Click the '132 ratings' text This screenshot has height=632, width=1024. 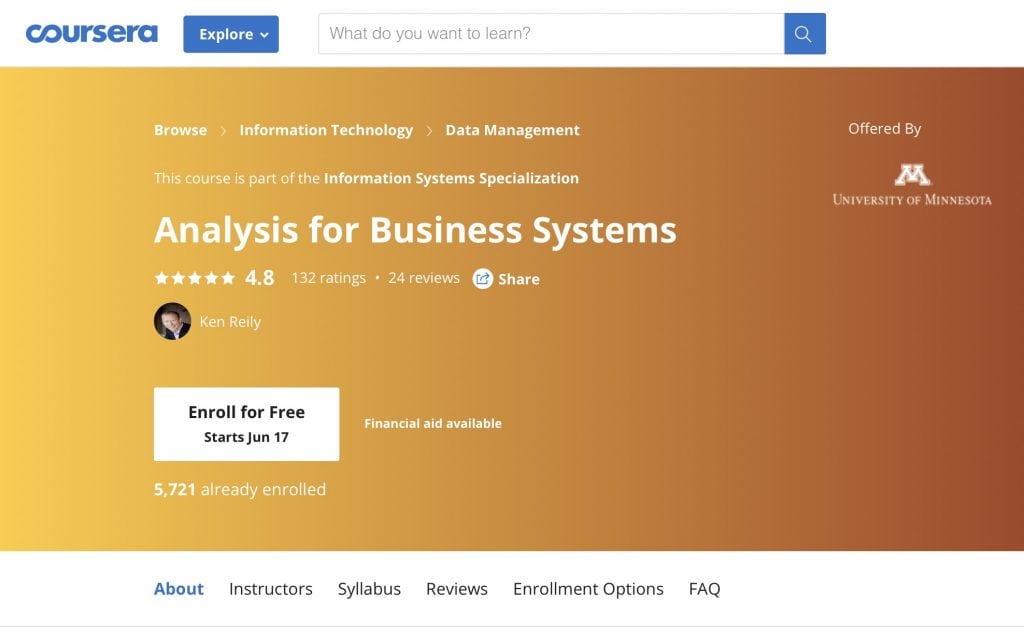click(328, 278)
